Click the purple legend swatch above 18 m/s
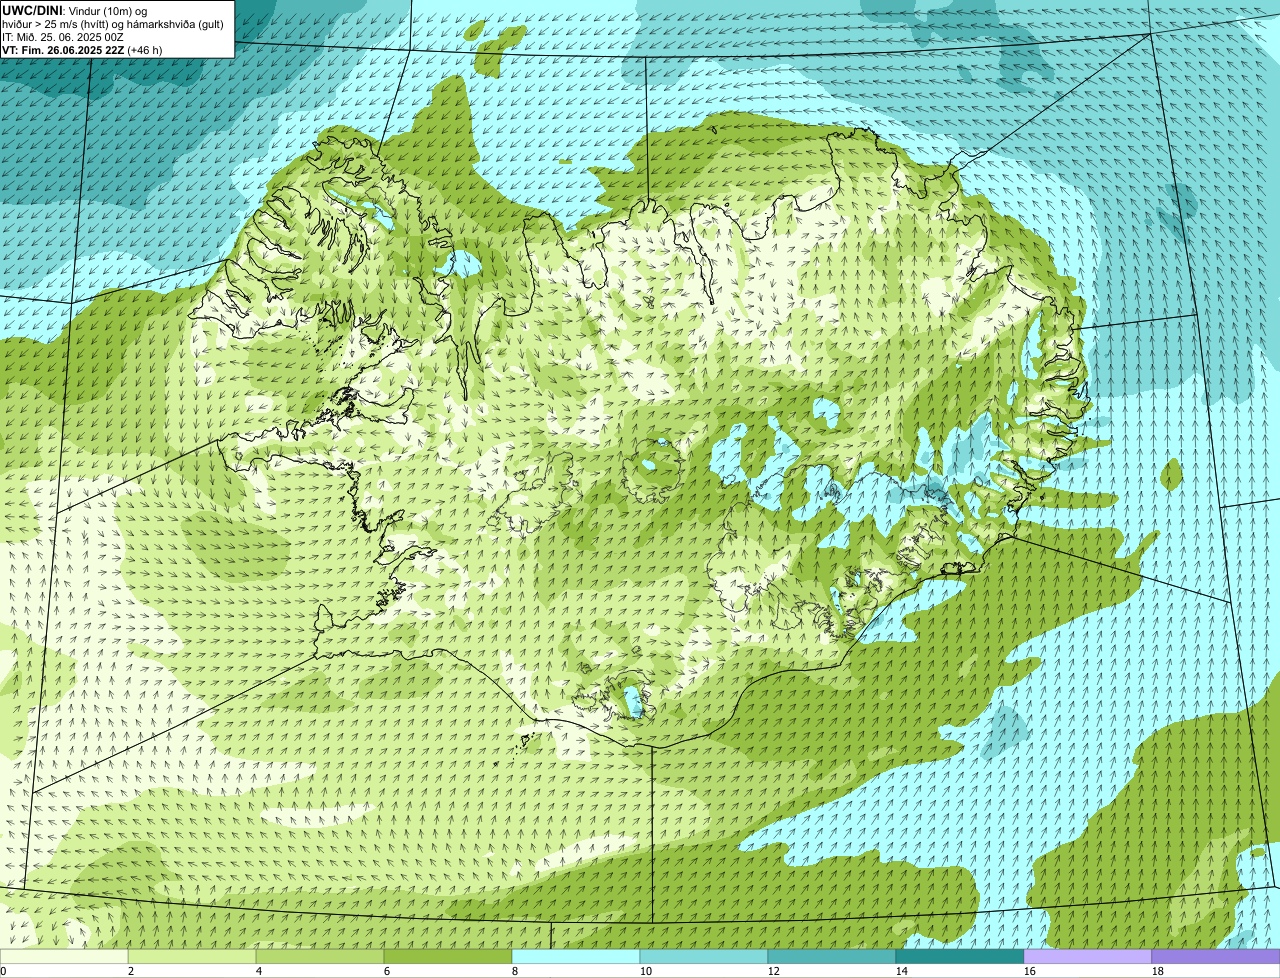Image resolution: width=1280 pixels, height=978 pixels. 1216,957
